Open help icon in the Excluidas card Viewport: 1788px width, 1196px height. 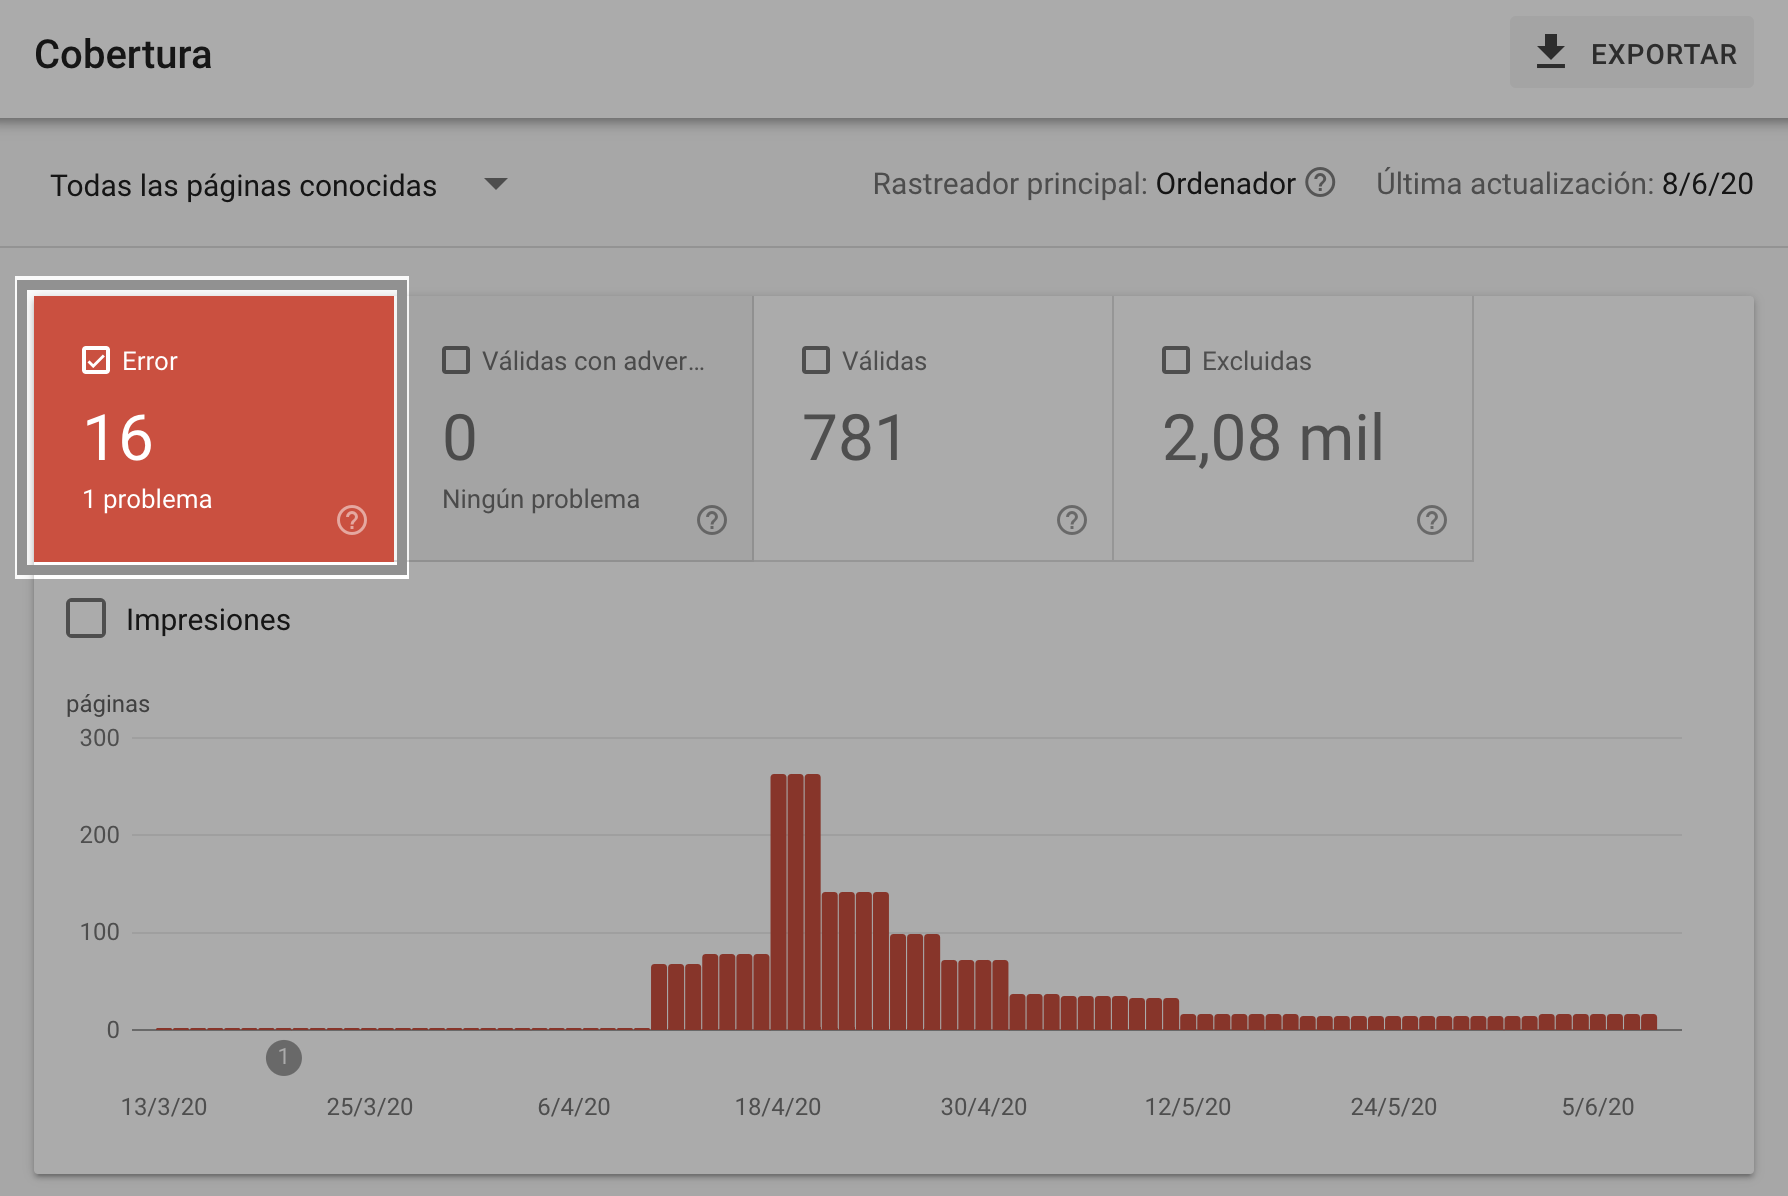tap(1431, 520)
